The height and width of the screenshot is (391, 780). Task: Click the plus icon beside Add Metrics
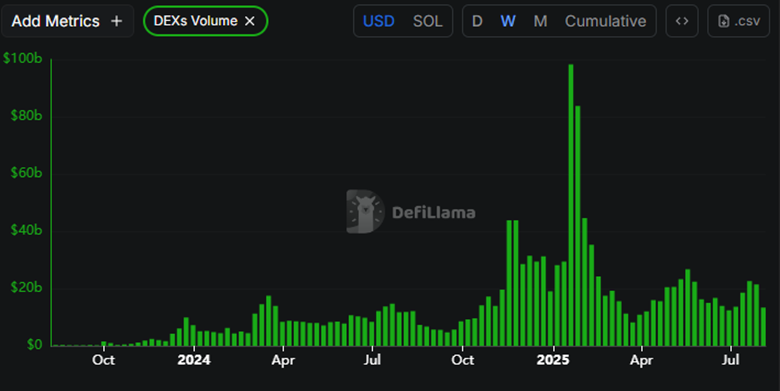[116, 21]
